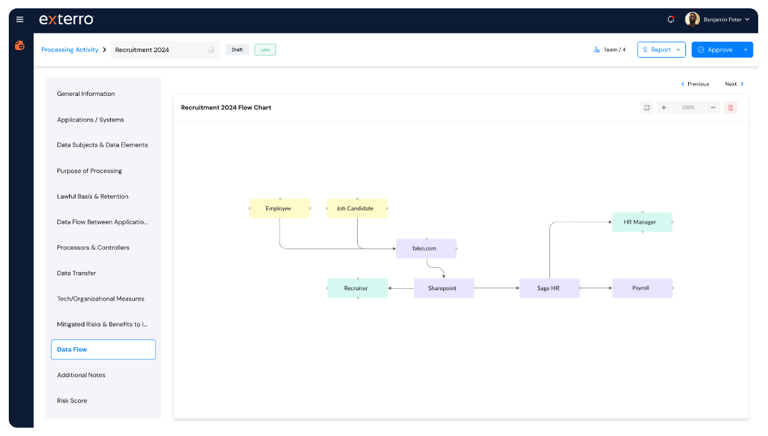Click the red delete flow chart icon
Viewport: 768px width, 436px height.
click(x=730, y=107)
